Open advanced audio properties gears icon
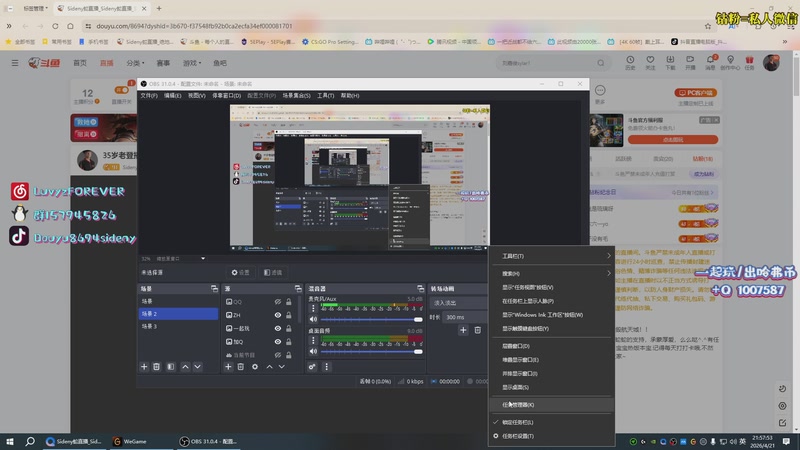Viewport: 800px width, 450px height. click(312, 367)
